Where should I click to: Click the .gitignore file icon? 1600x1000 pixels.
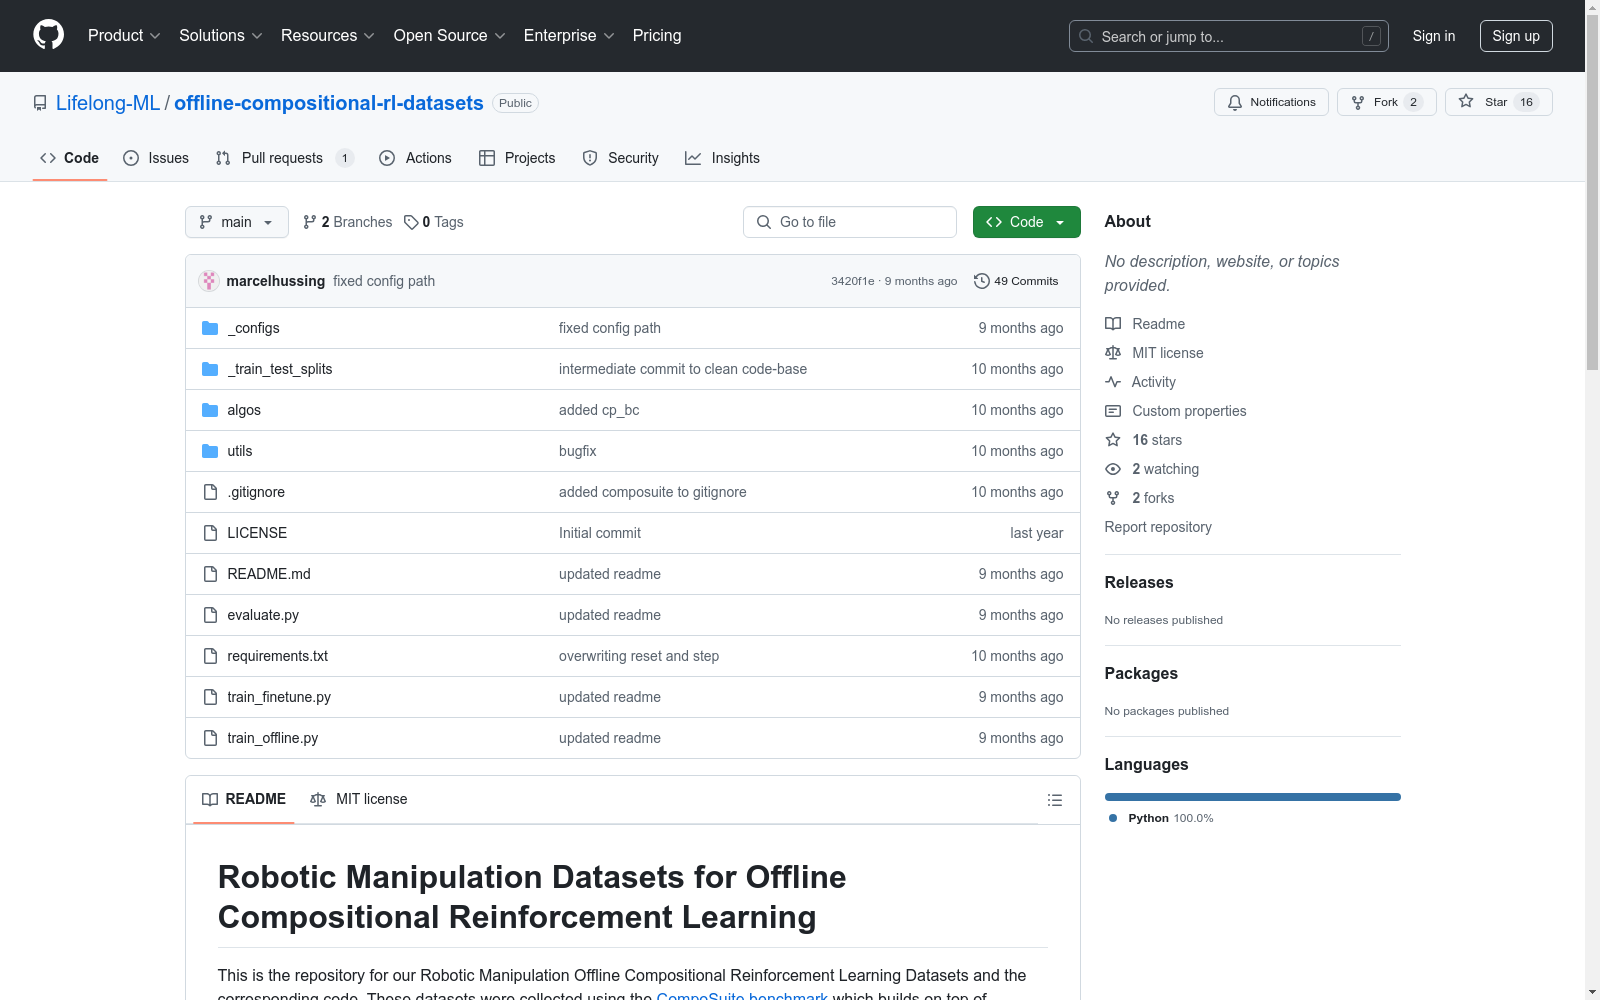coord(210,492)
